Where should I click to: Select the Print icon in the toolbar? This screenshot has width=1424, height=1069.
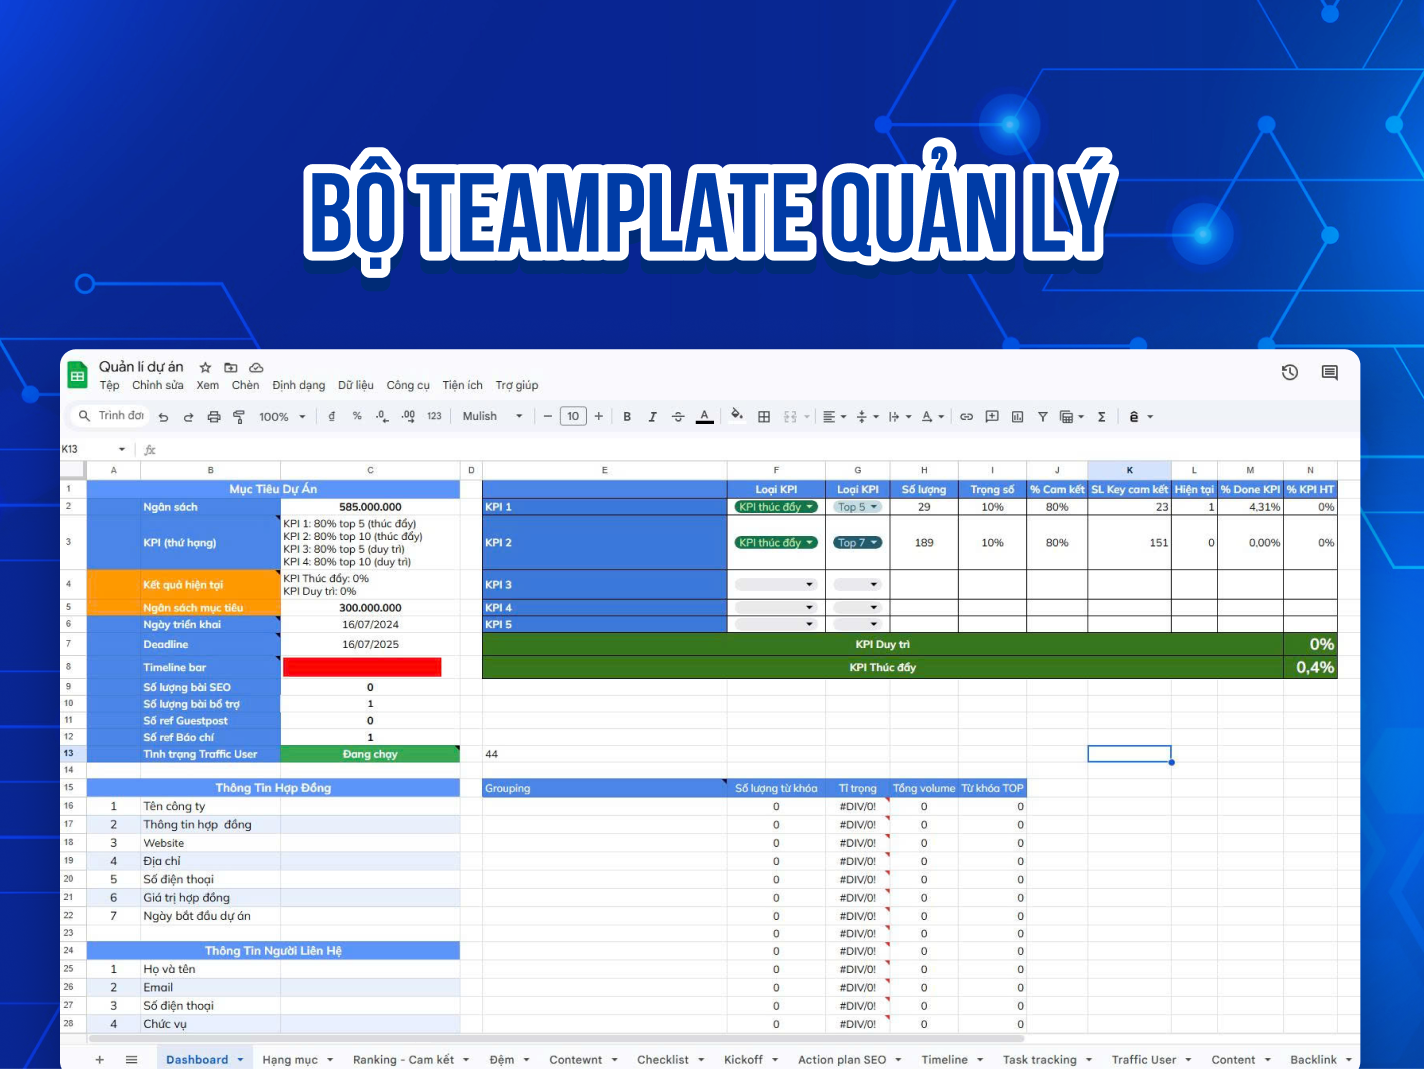tap(214, 416)
